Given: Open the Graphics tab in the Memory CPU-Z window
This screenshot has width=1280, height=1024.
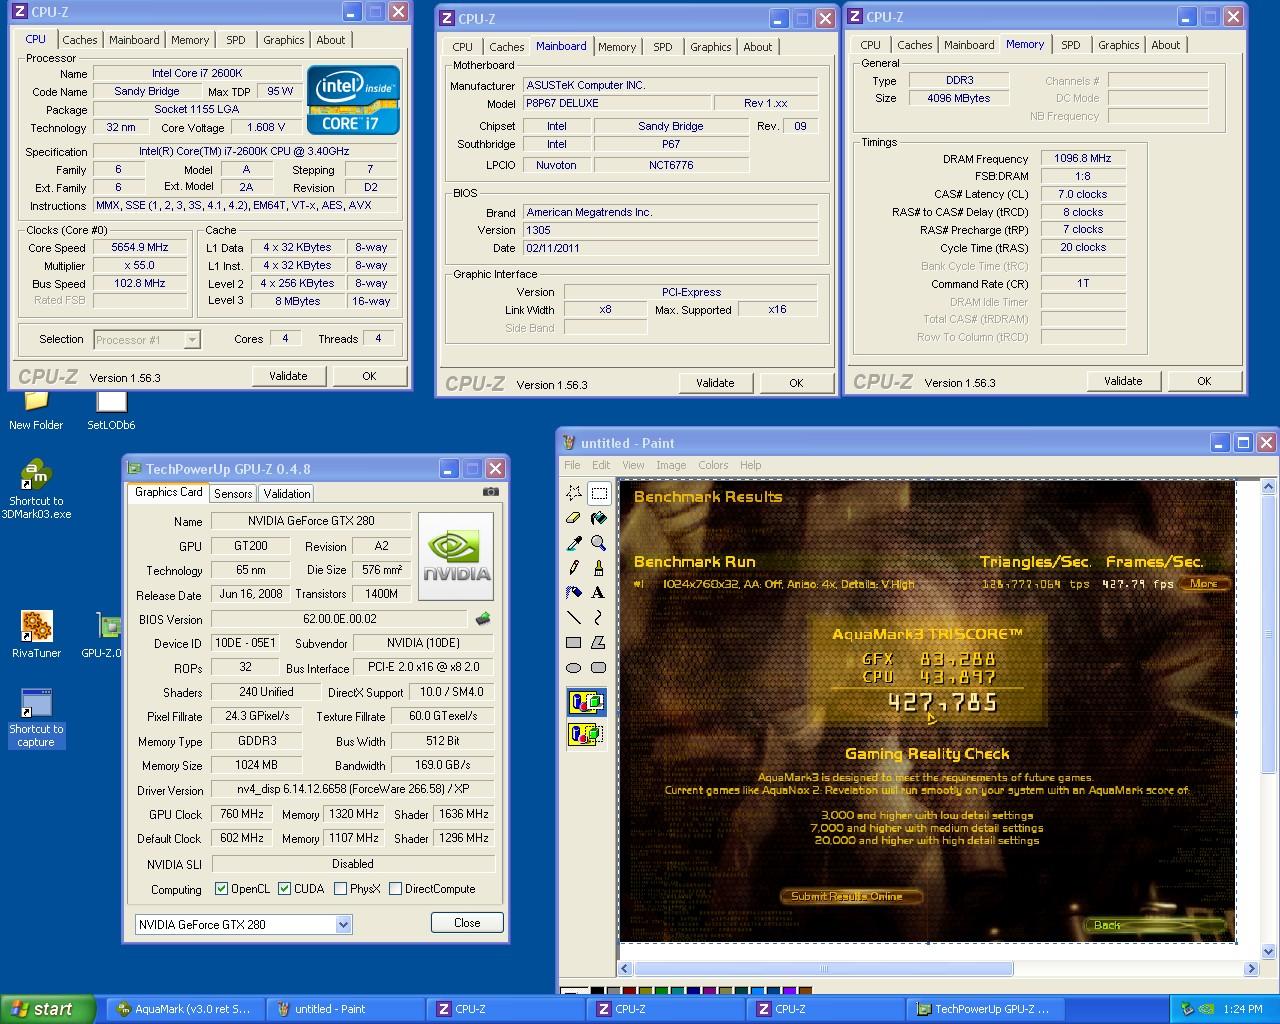Looking at the screenshot, I should pyautogui.click(x=1118, y=45).
